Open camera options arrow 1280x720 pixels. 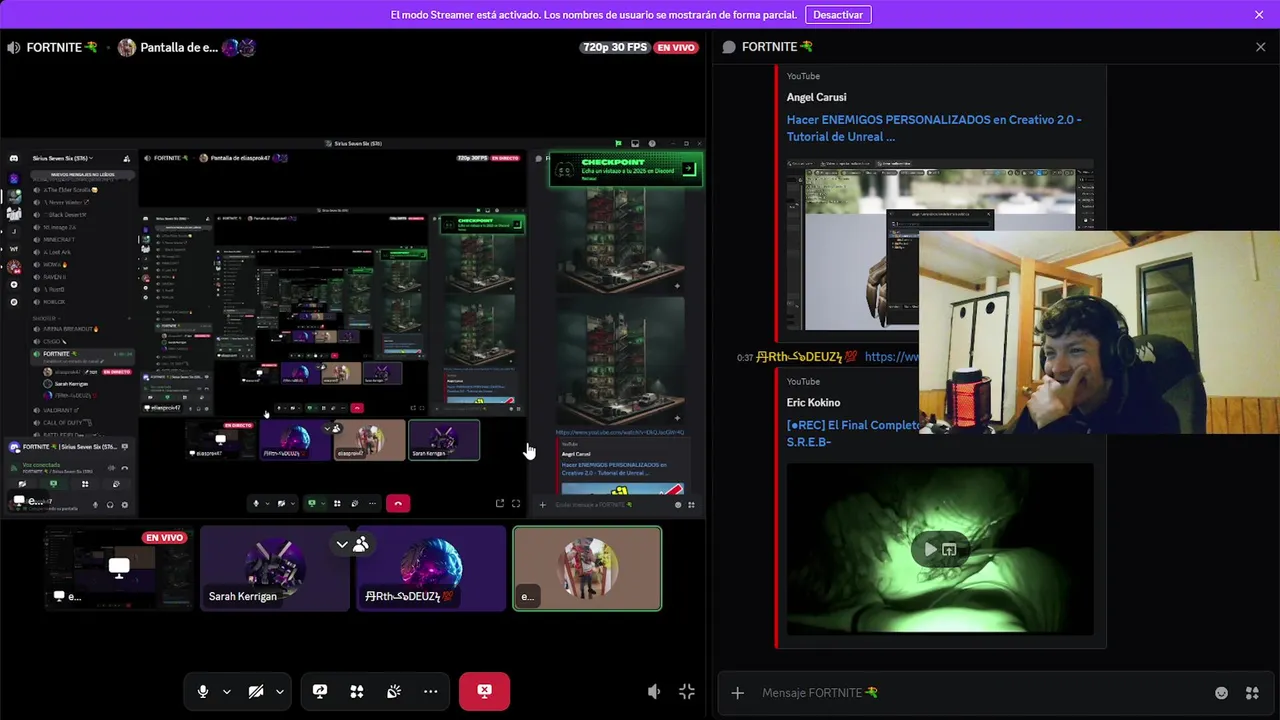coord(280,691)
